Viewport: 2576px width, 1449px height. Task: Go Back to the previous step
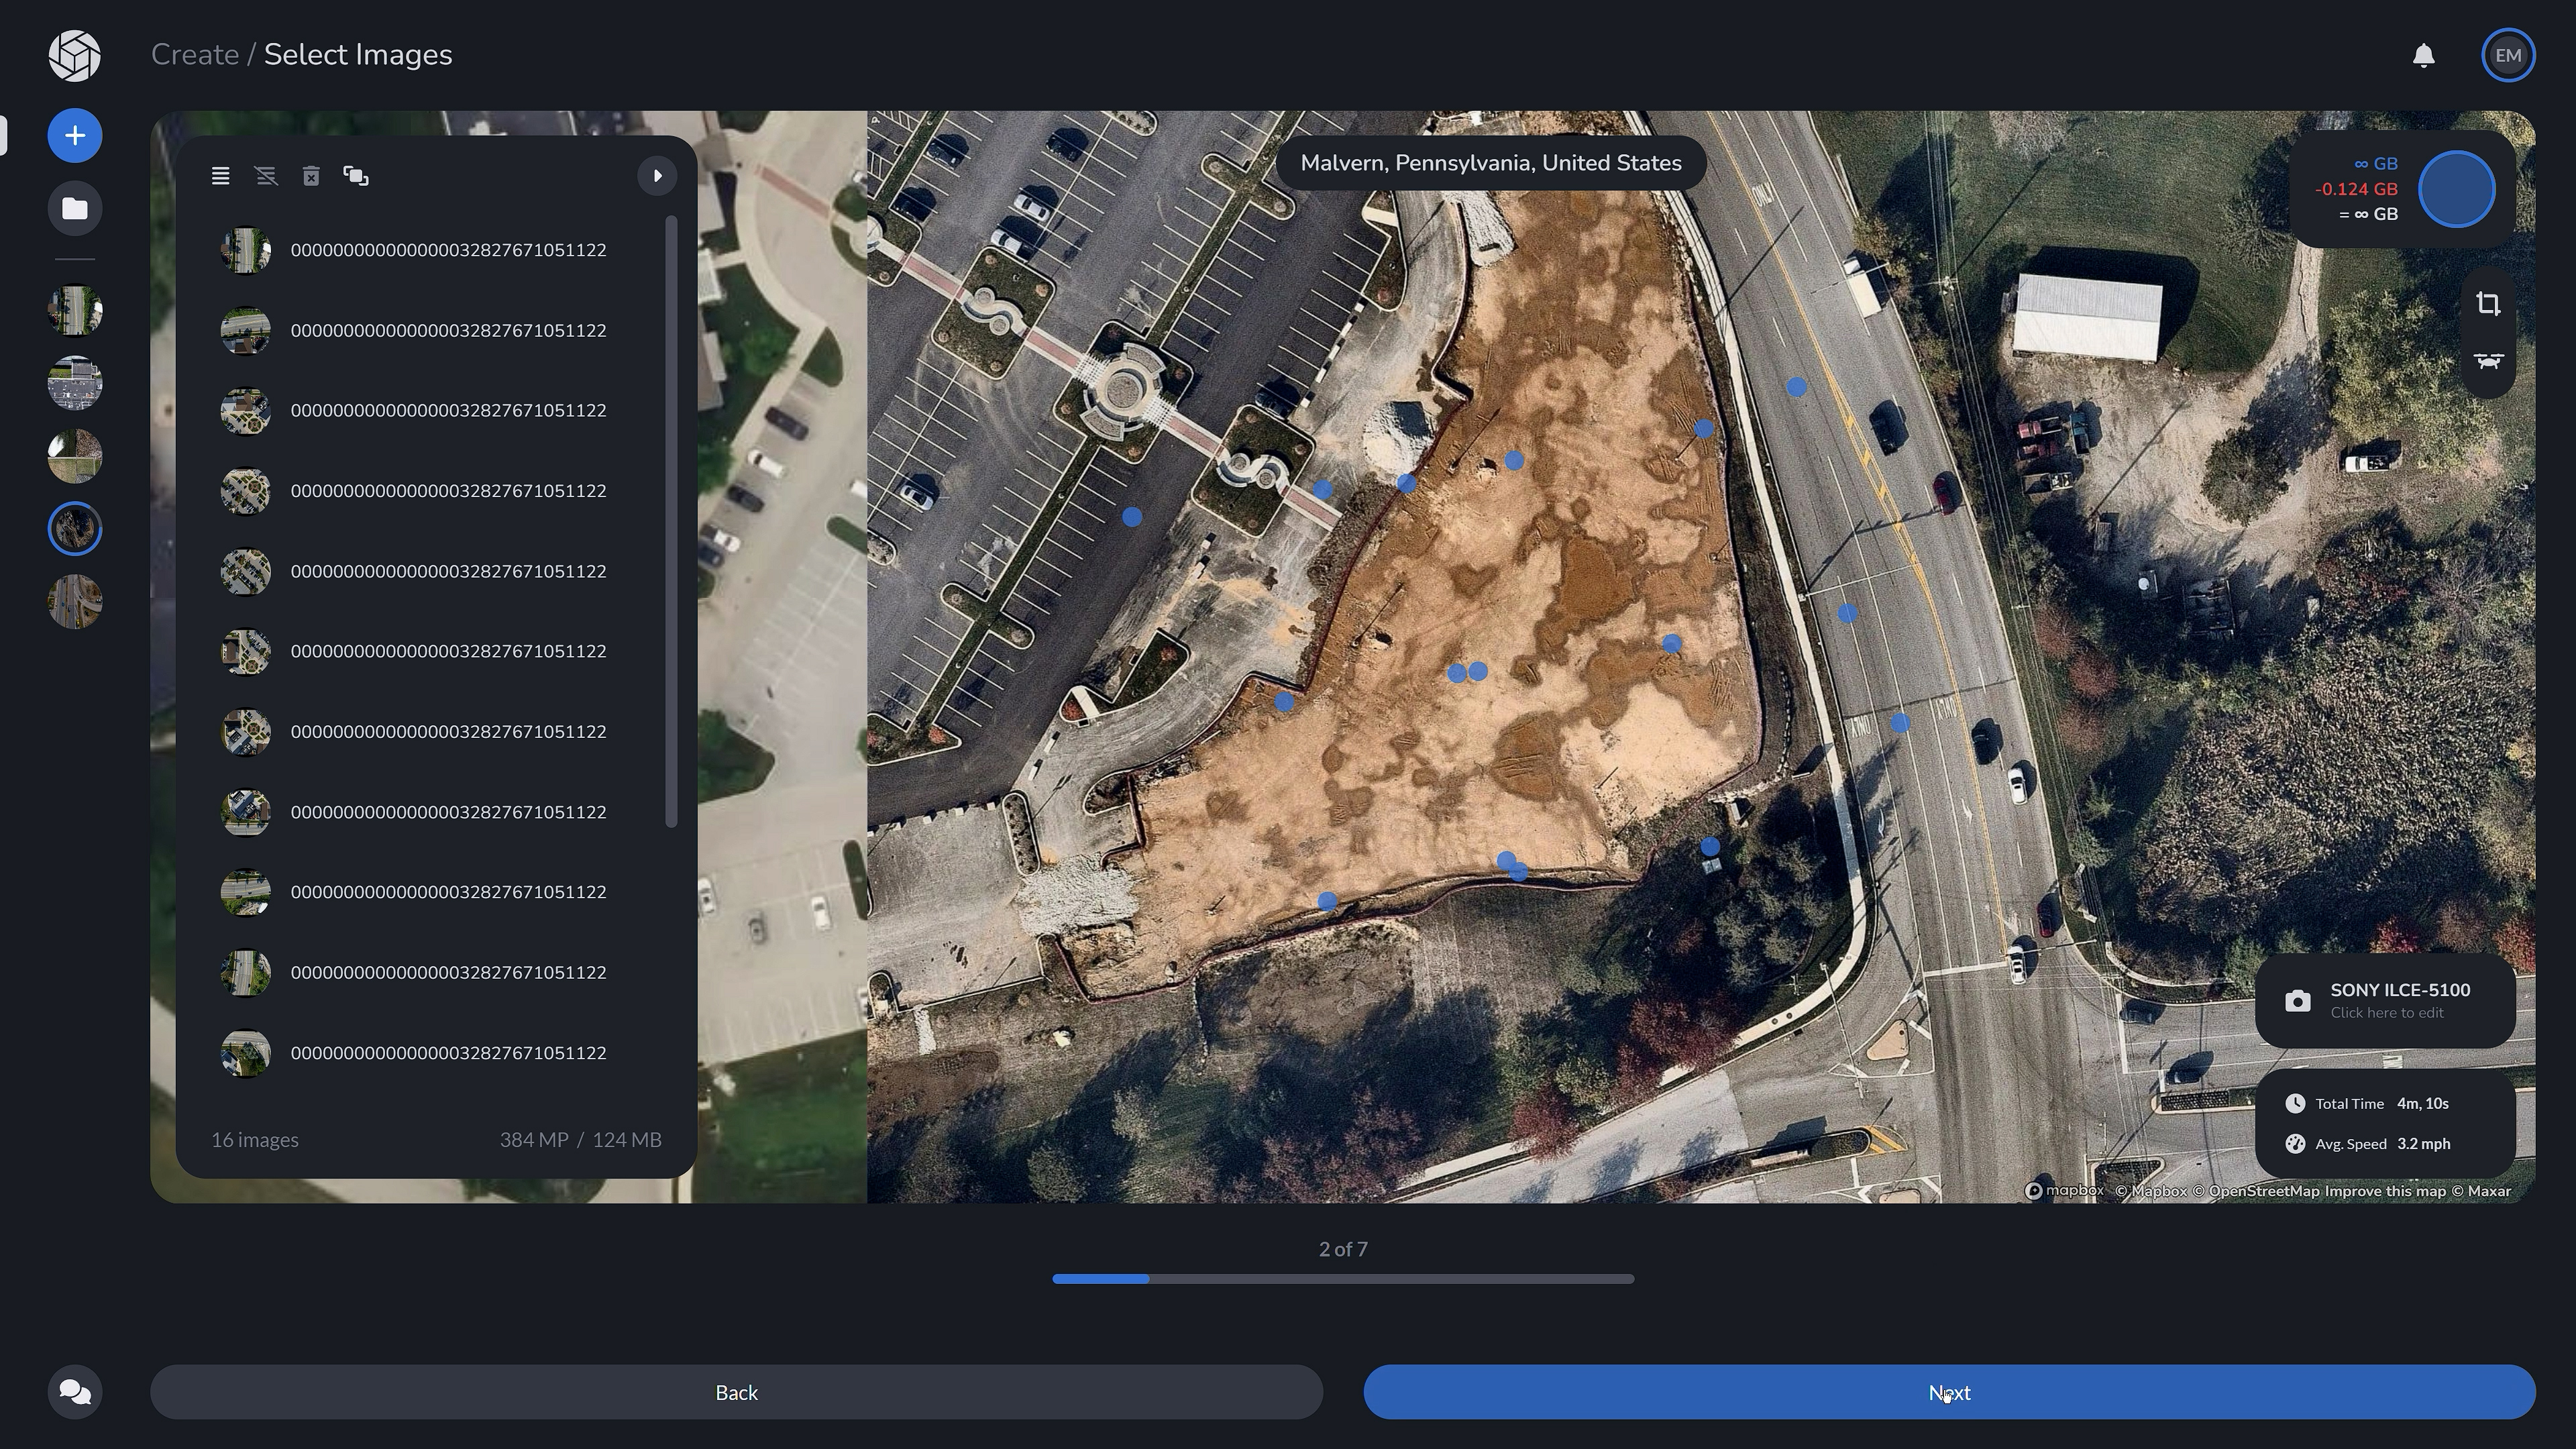pos(736,1392)
